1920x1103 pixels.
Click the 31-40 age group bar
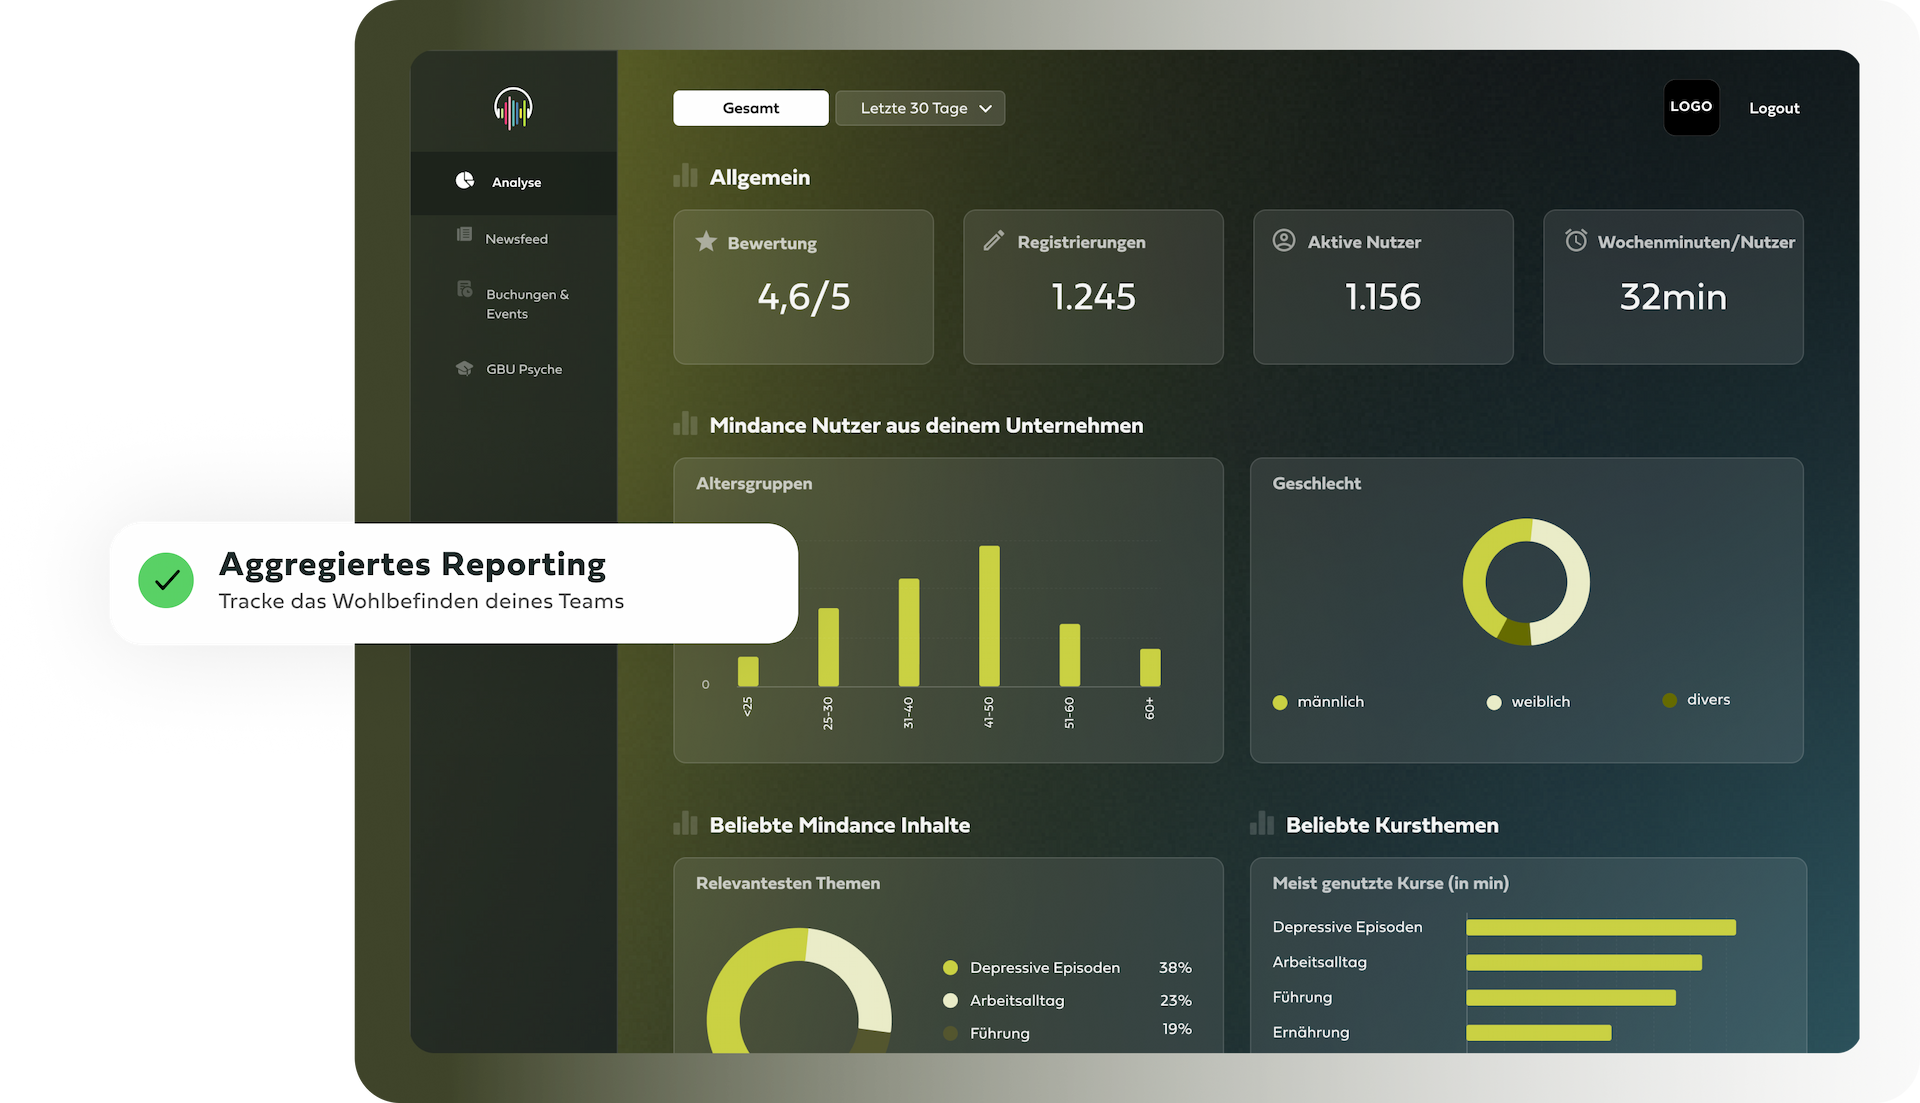[x=909, y=632]
